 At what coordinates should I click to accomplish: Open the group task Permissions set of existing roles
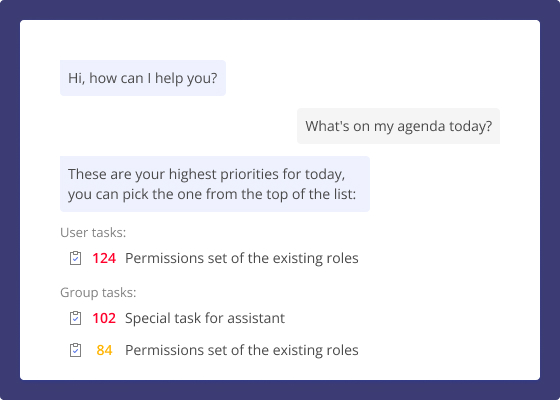[241, 350]
